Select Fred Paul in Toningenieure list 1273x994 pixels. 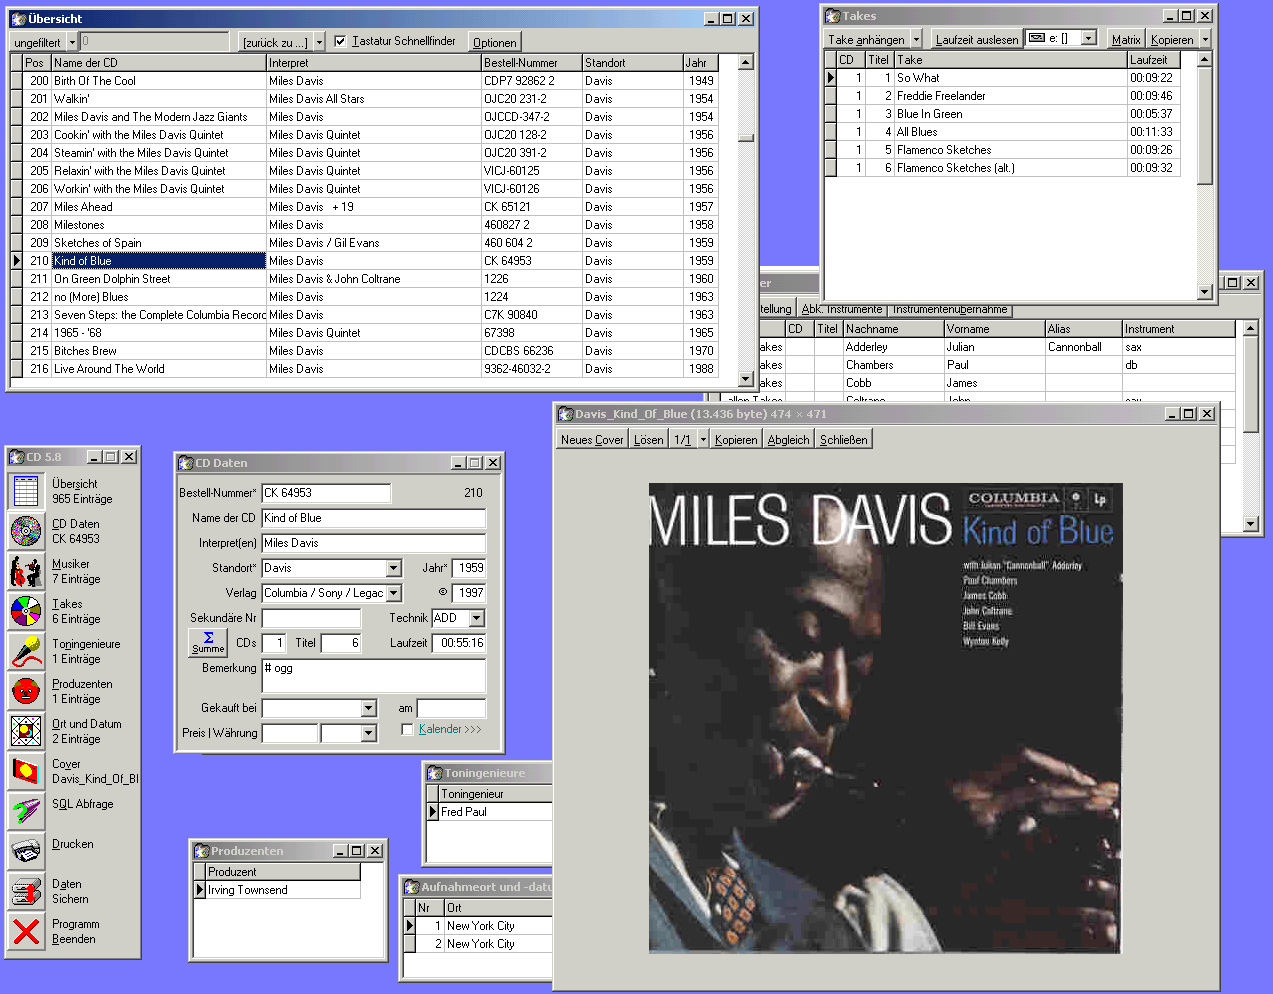(496, 812)
